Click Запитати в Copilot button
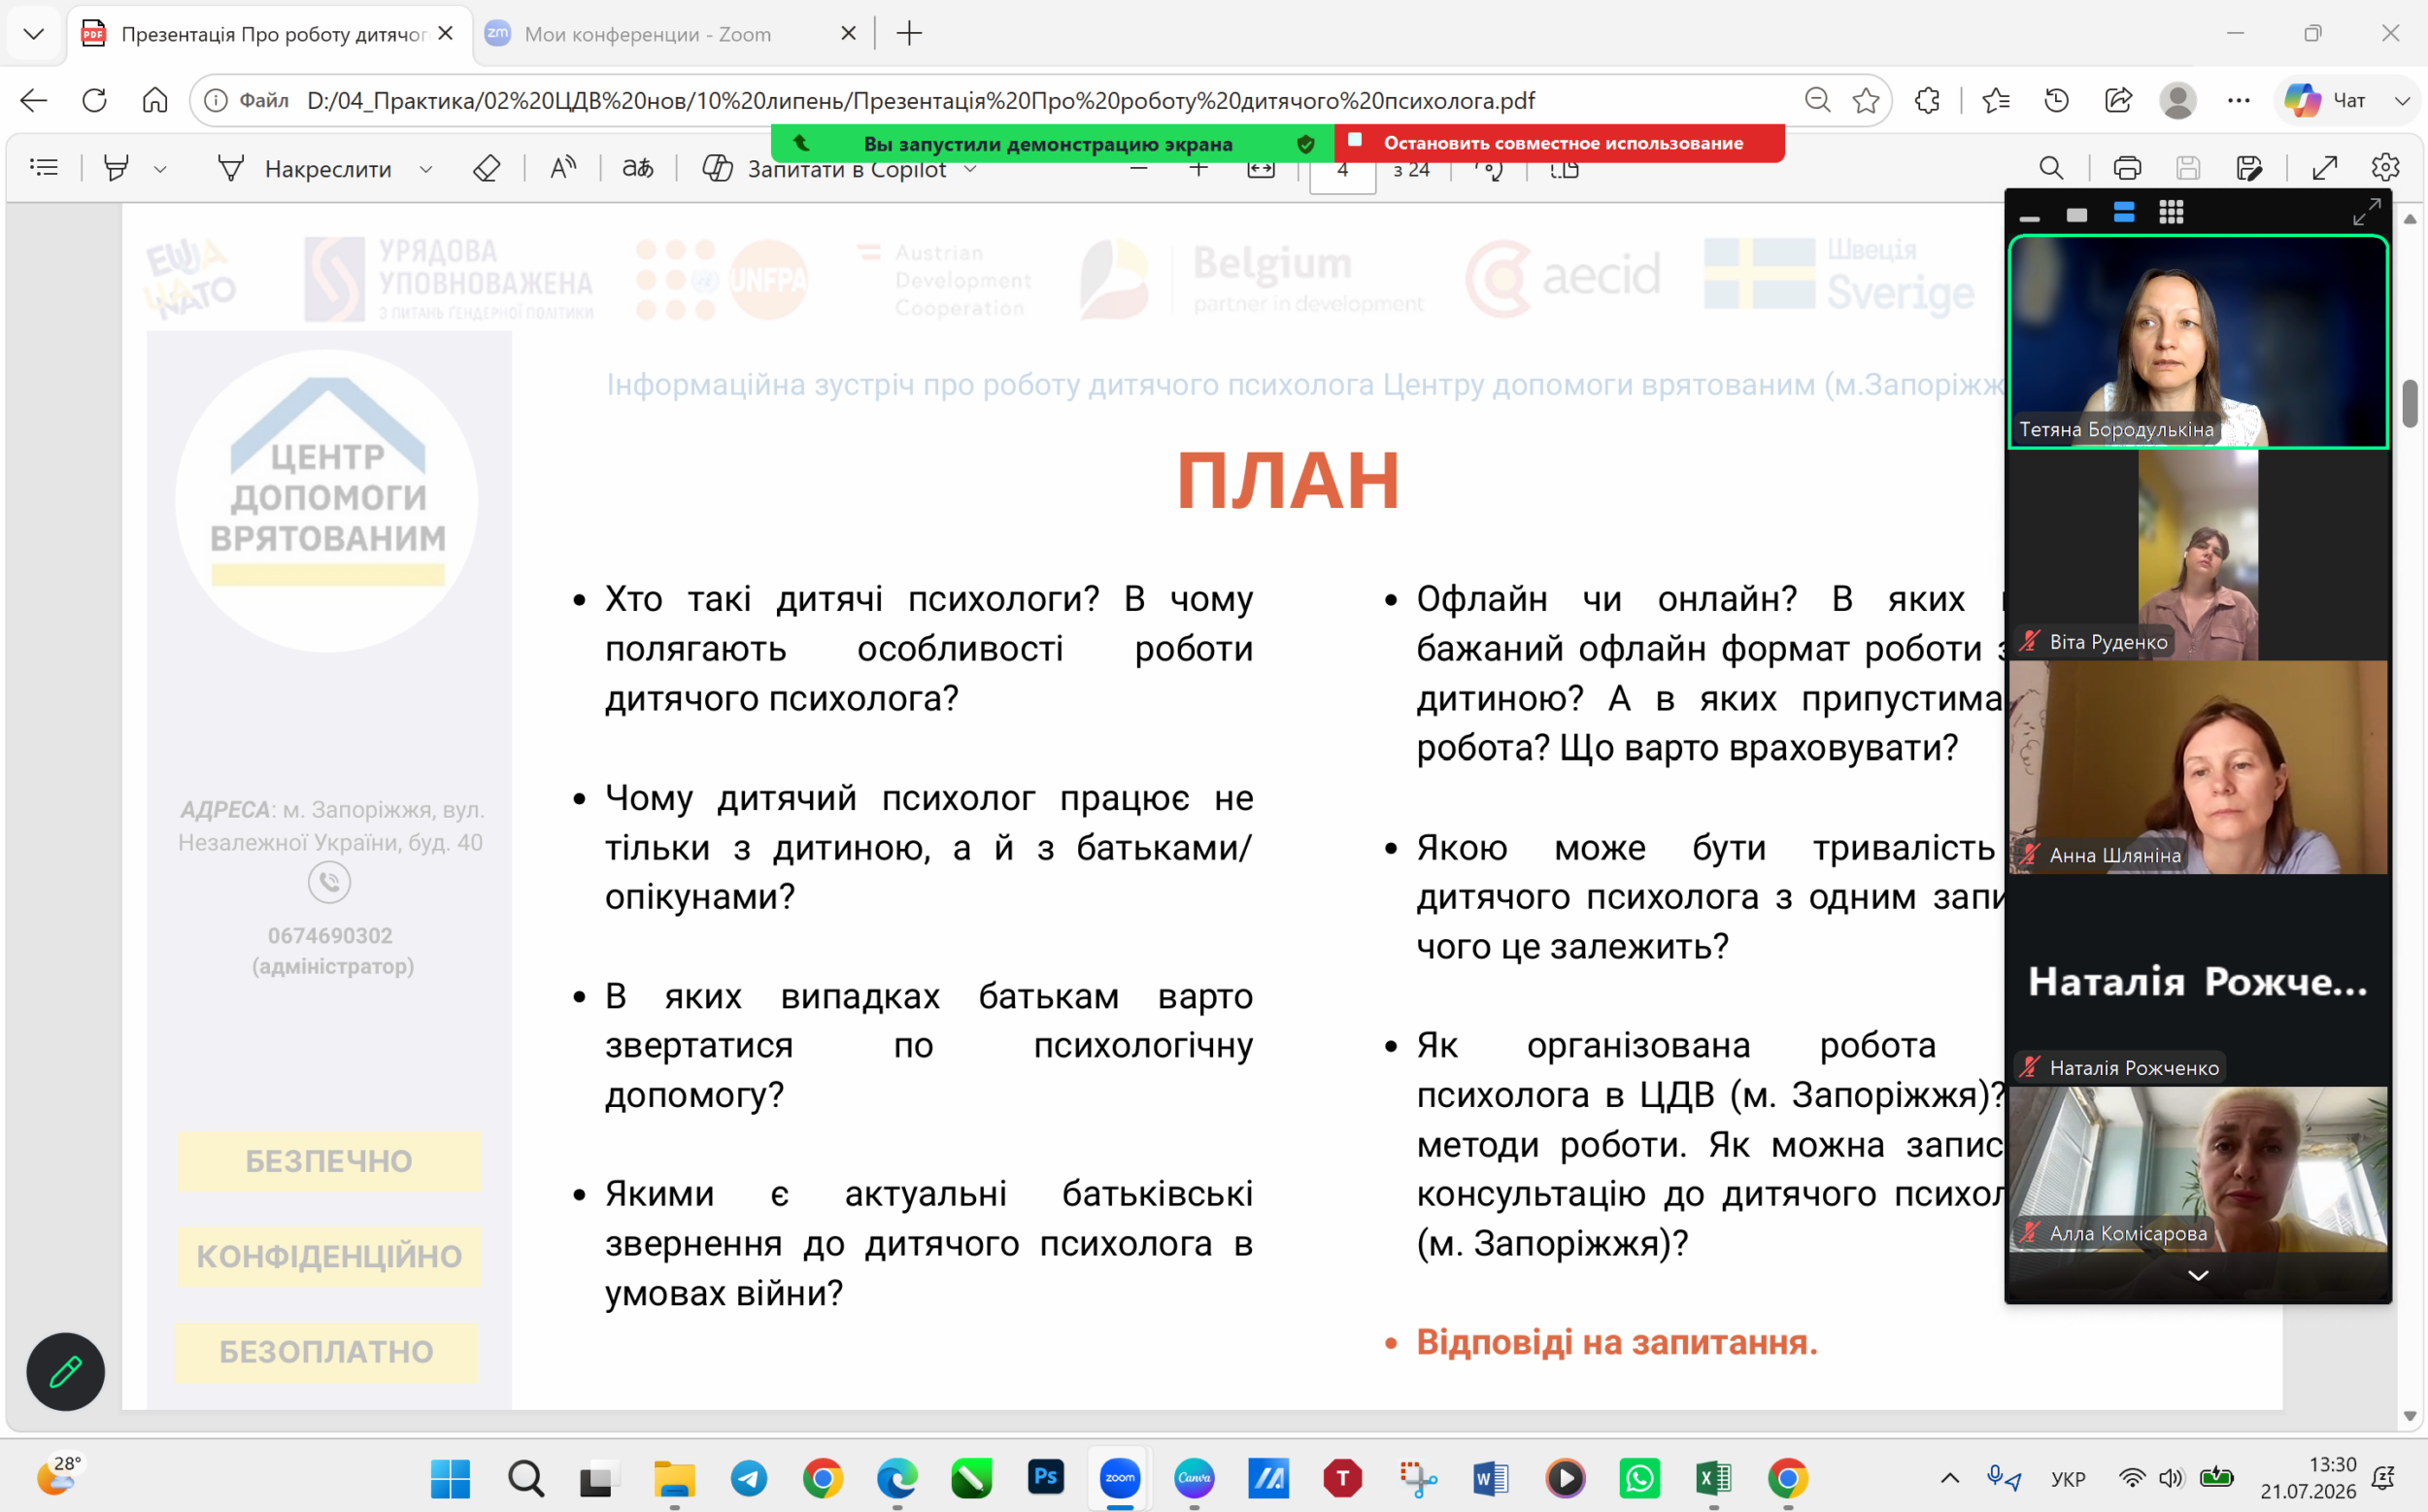The image size is (2428, 1512). 825,169
